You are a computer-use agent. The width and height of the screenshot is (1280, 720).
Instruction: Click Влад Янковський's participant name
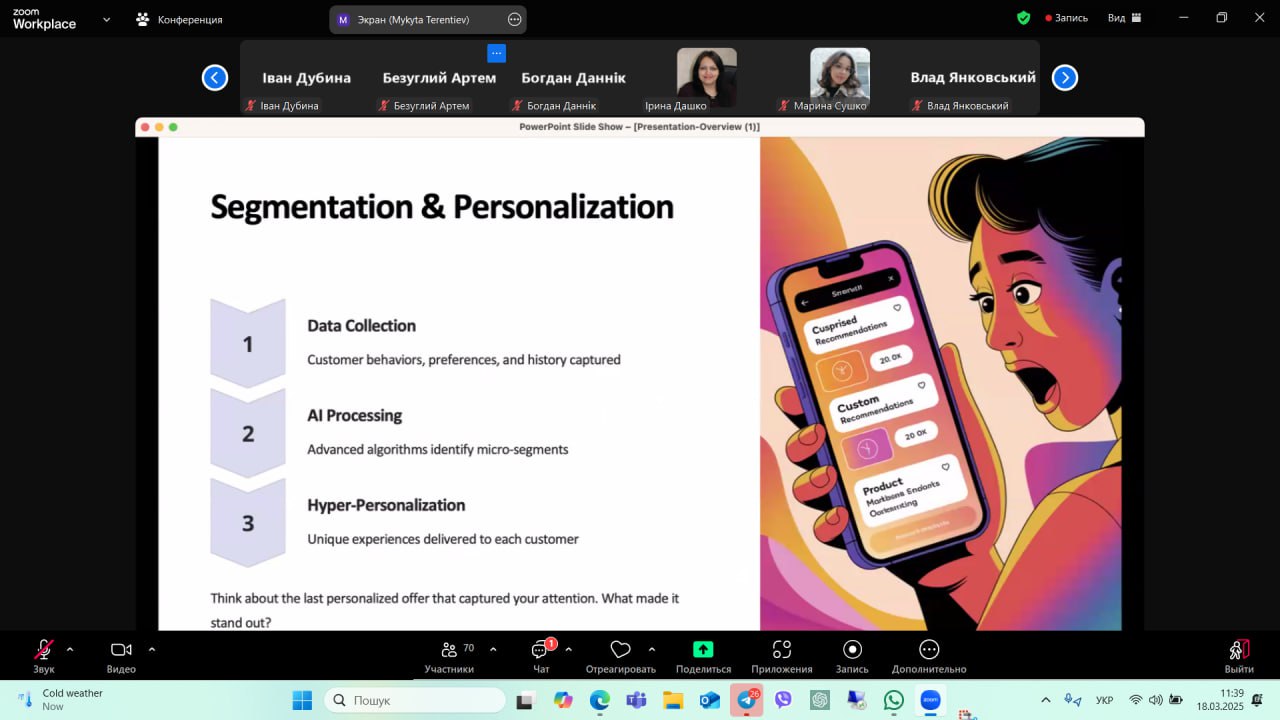pyautogui.click(x=973, y=77)
